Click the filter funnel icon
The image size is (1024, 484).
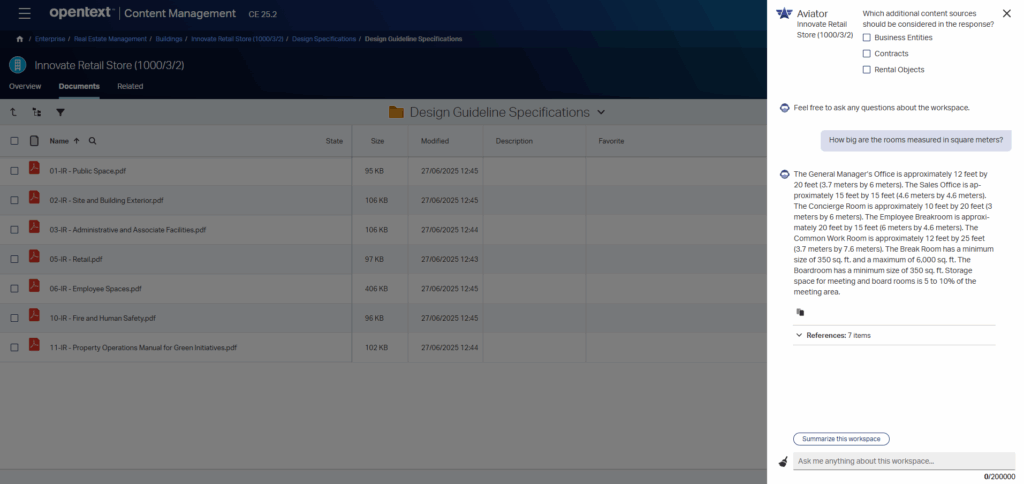pos(60,113)
